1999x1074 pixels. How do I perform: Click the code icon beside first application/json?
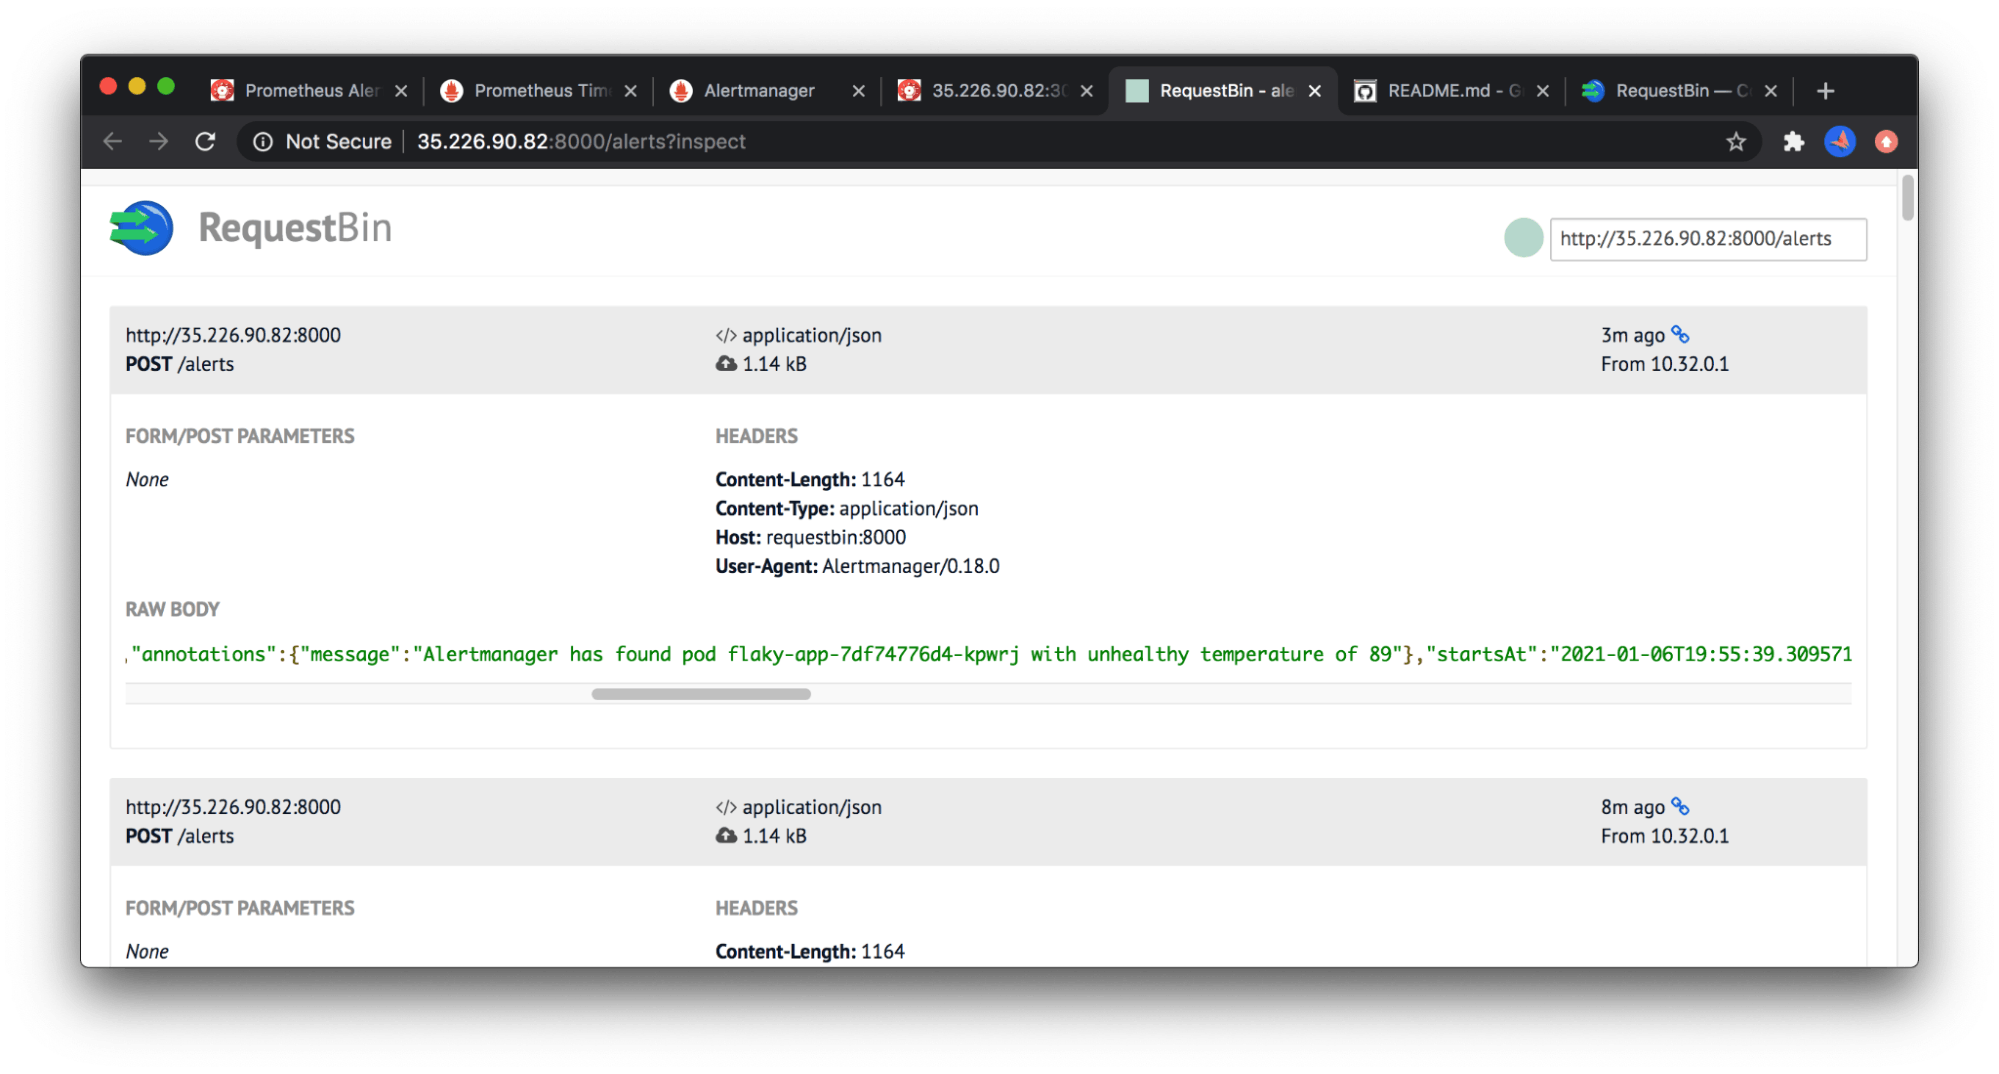(726, 336)
